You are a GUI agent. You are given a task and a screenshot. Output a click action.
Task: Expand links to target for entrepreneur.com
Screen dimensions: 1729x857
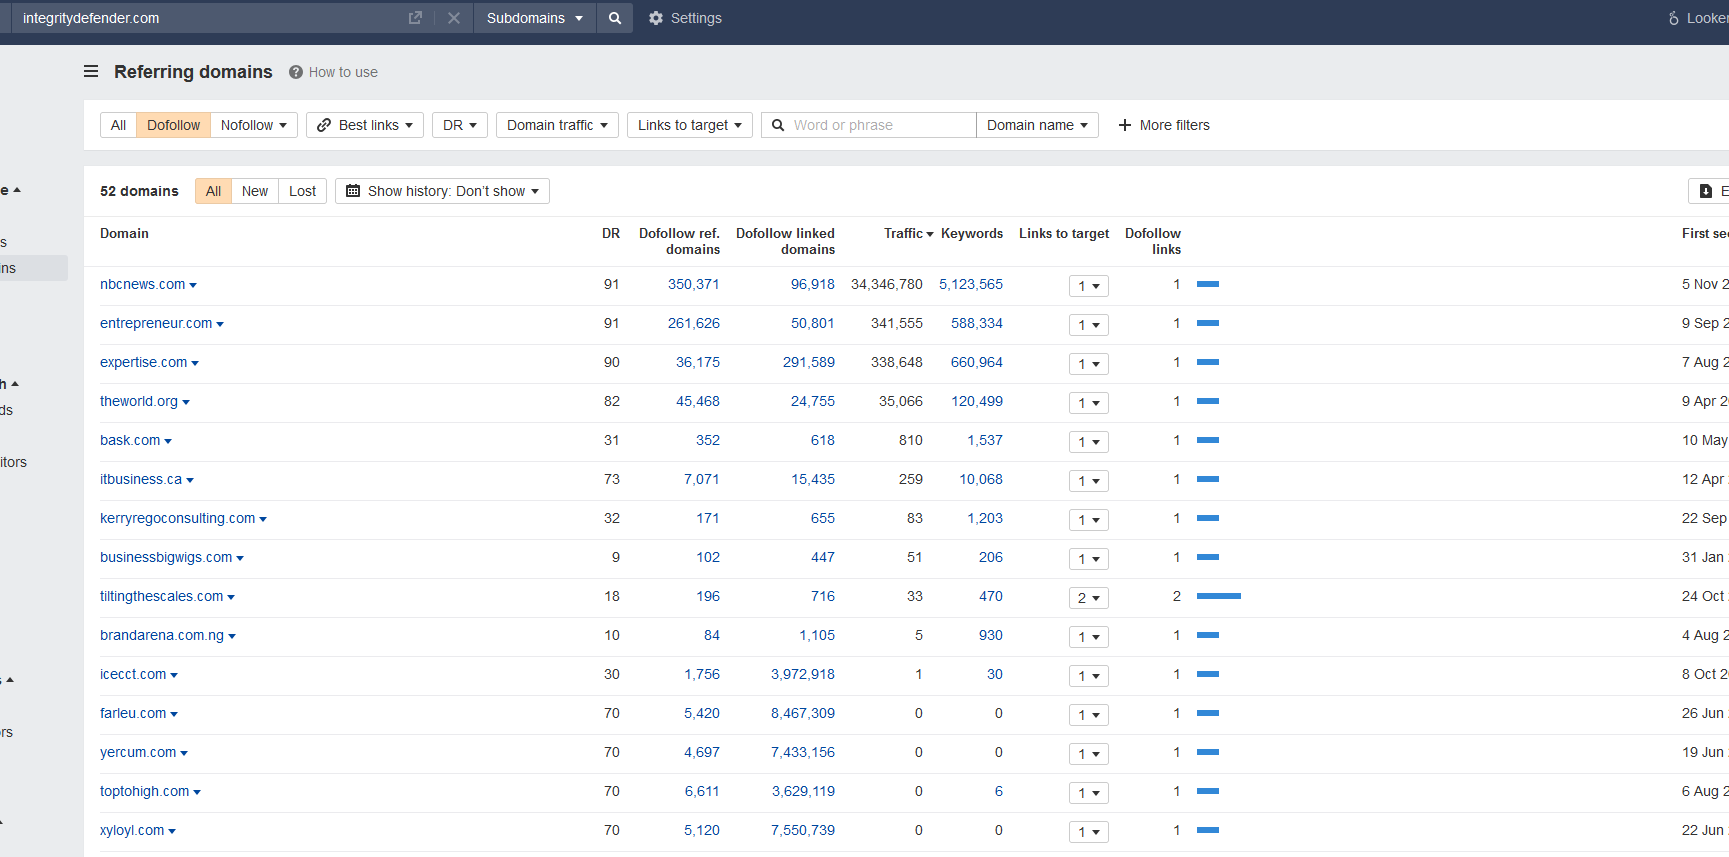click(x=1088, y=325)
